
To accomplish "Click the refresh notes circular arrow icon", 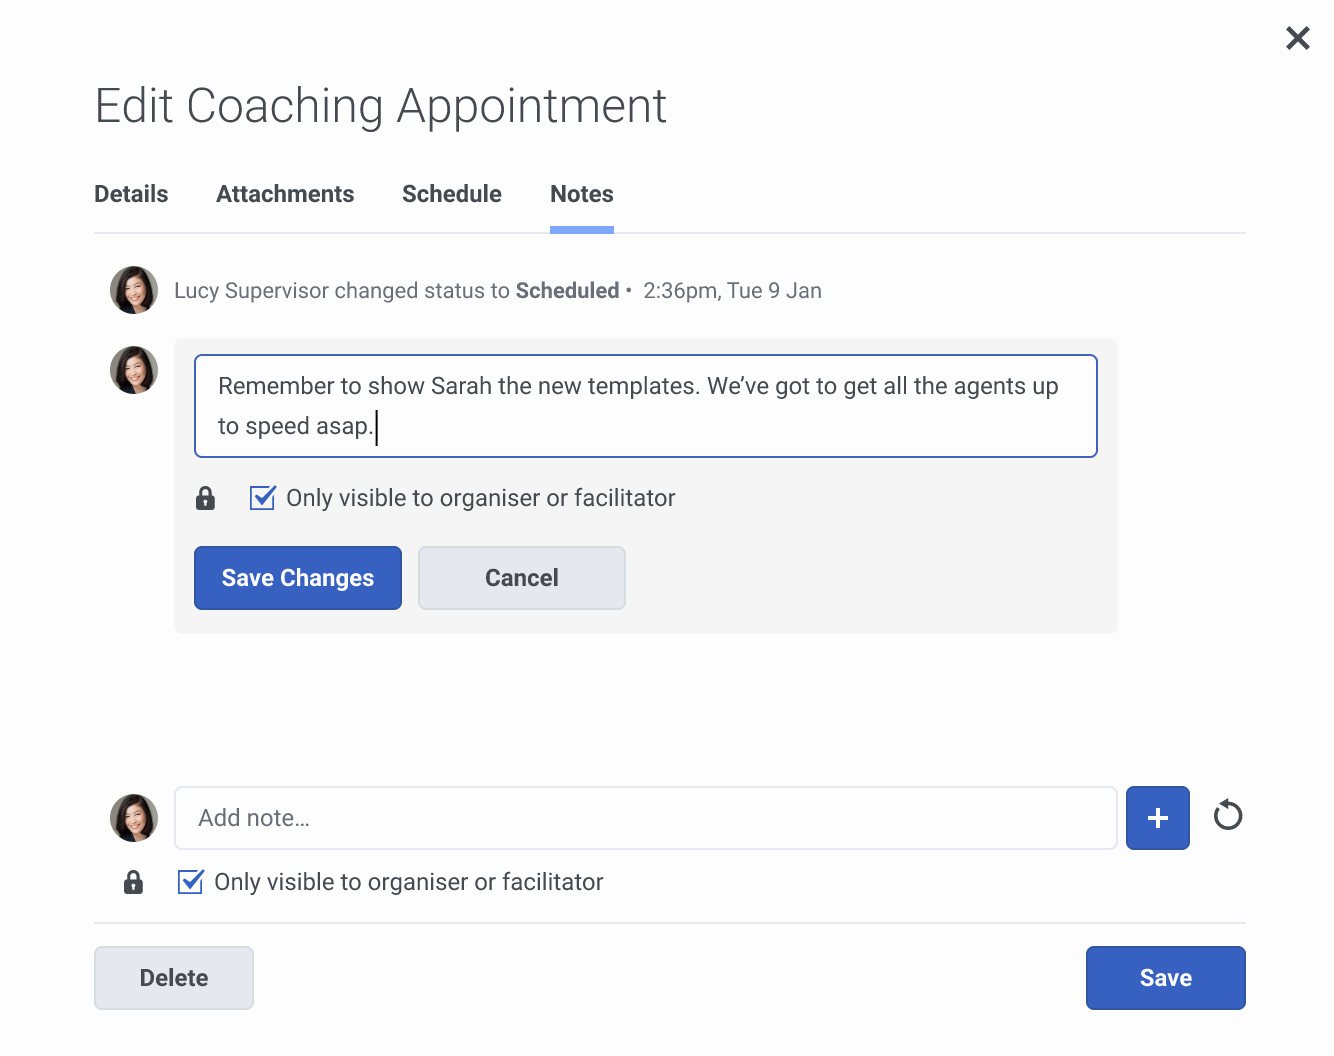I will coord(1227,816).
